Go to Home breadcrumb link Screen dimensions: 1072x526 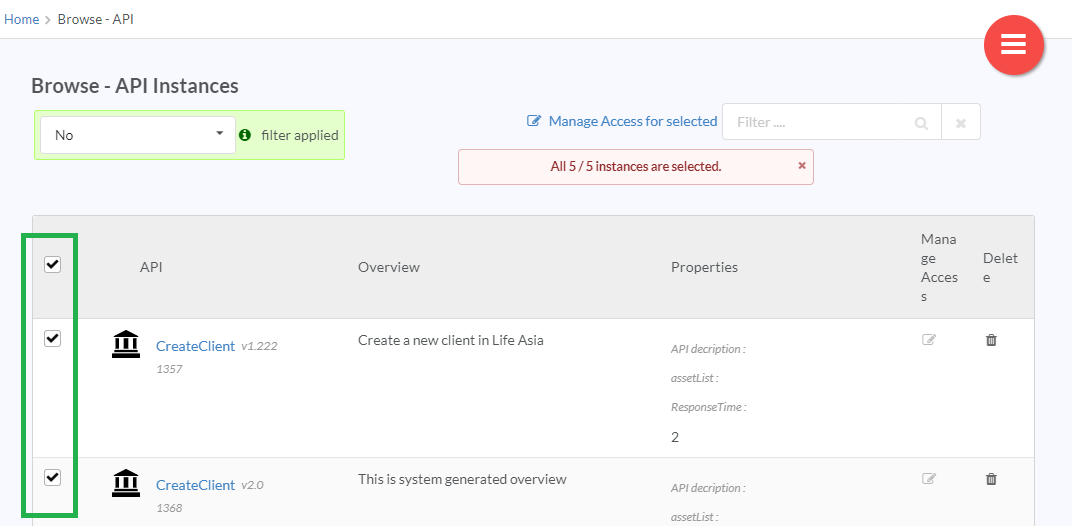click(21, 19)
